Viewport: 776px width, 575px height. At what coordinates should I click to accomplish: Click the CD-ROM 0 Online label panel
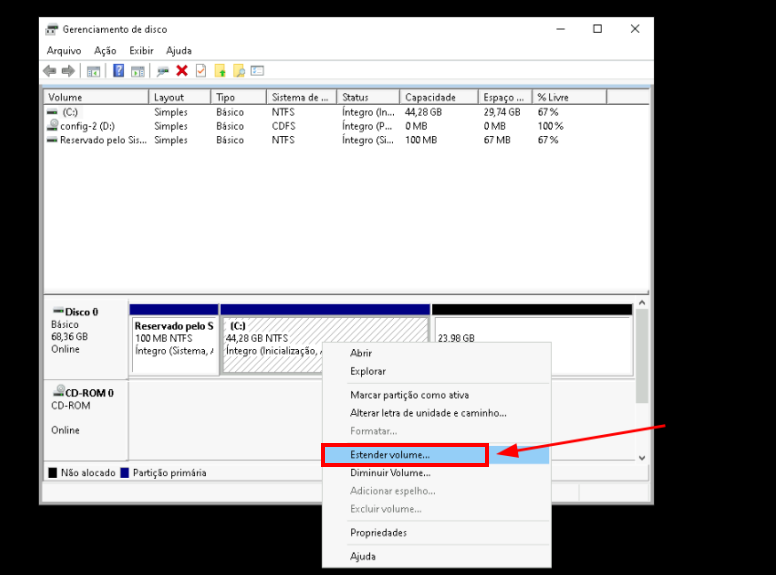click(x=86, y=420)
